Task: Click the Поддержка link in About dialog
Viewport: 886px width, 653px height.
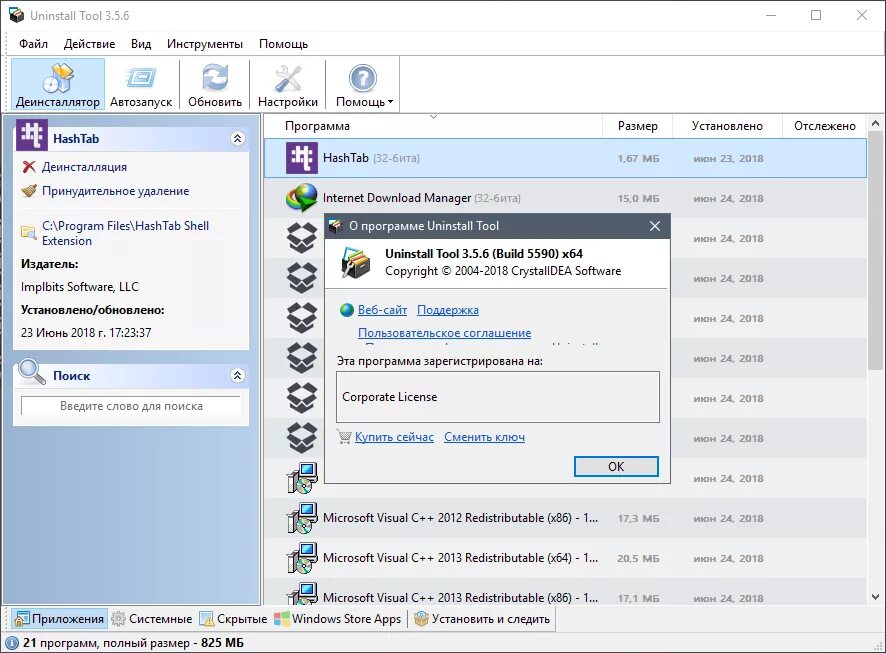Action: click(448, 310)
